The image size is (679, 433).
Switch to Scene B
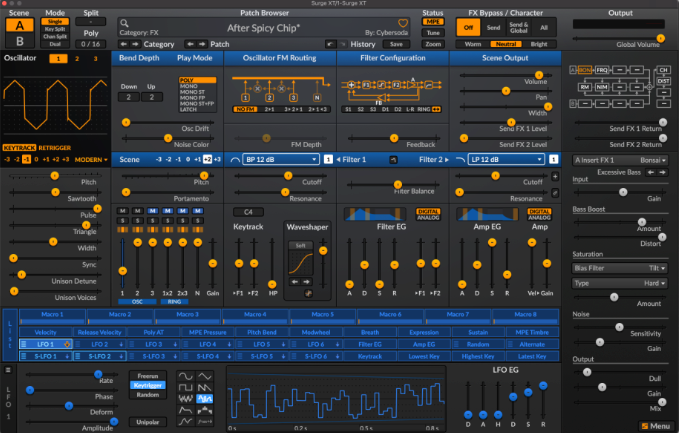(x=19, y=41)
